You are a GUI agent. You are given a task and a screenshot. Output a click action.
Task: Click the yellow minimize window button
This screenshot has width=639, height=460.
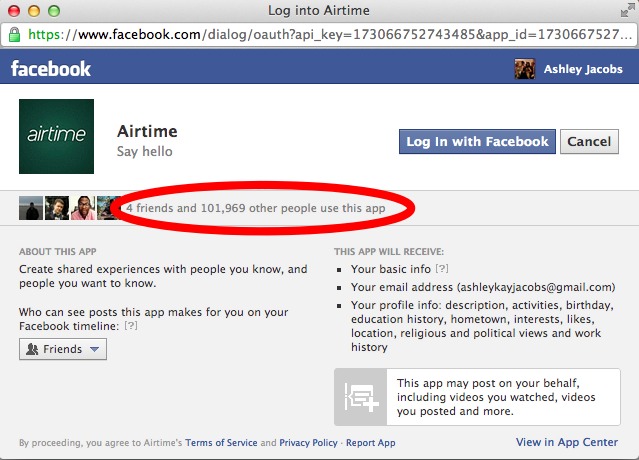point(34,11)
